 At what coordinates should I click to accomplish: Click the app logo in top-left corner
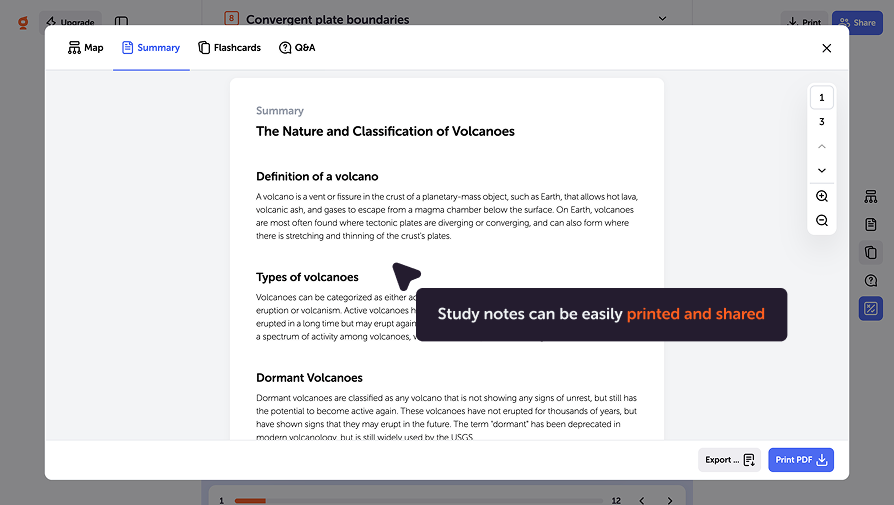[x=23, y=23]
